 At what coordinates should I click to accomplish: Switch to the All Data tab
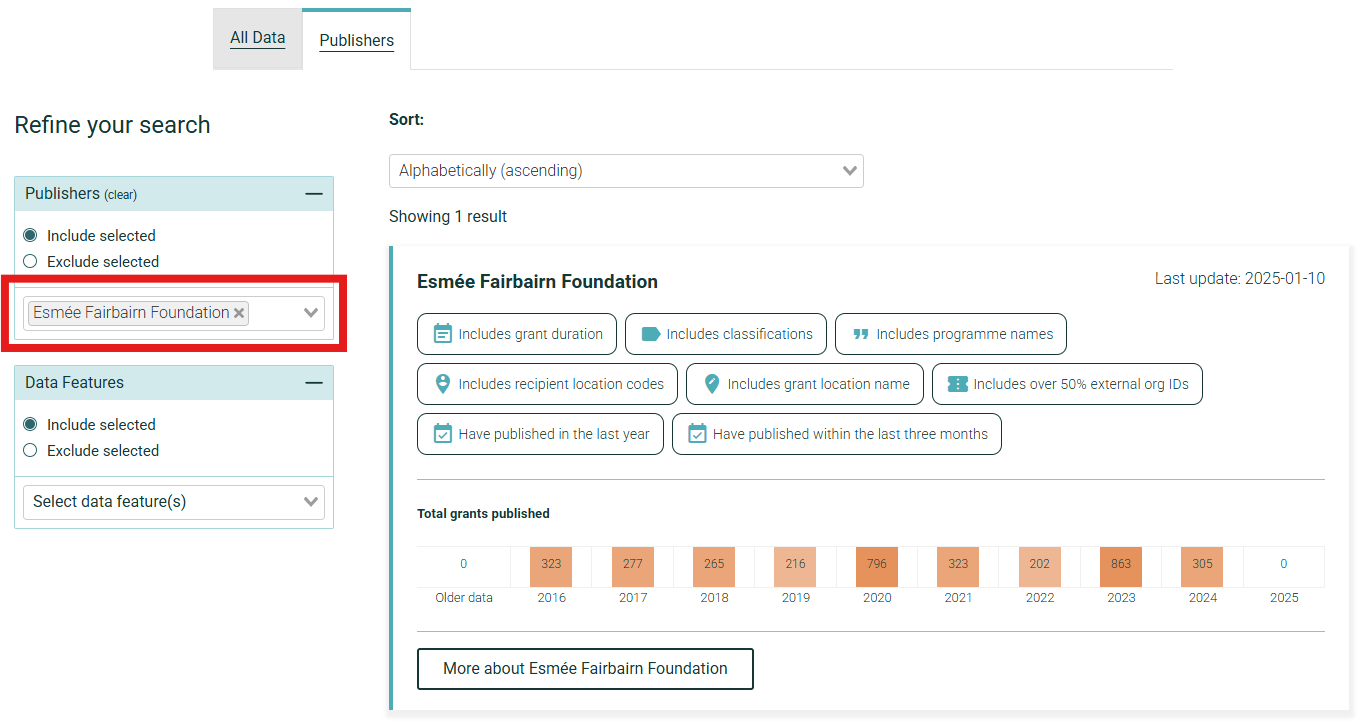coord(257,38)
